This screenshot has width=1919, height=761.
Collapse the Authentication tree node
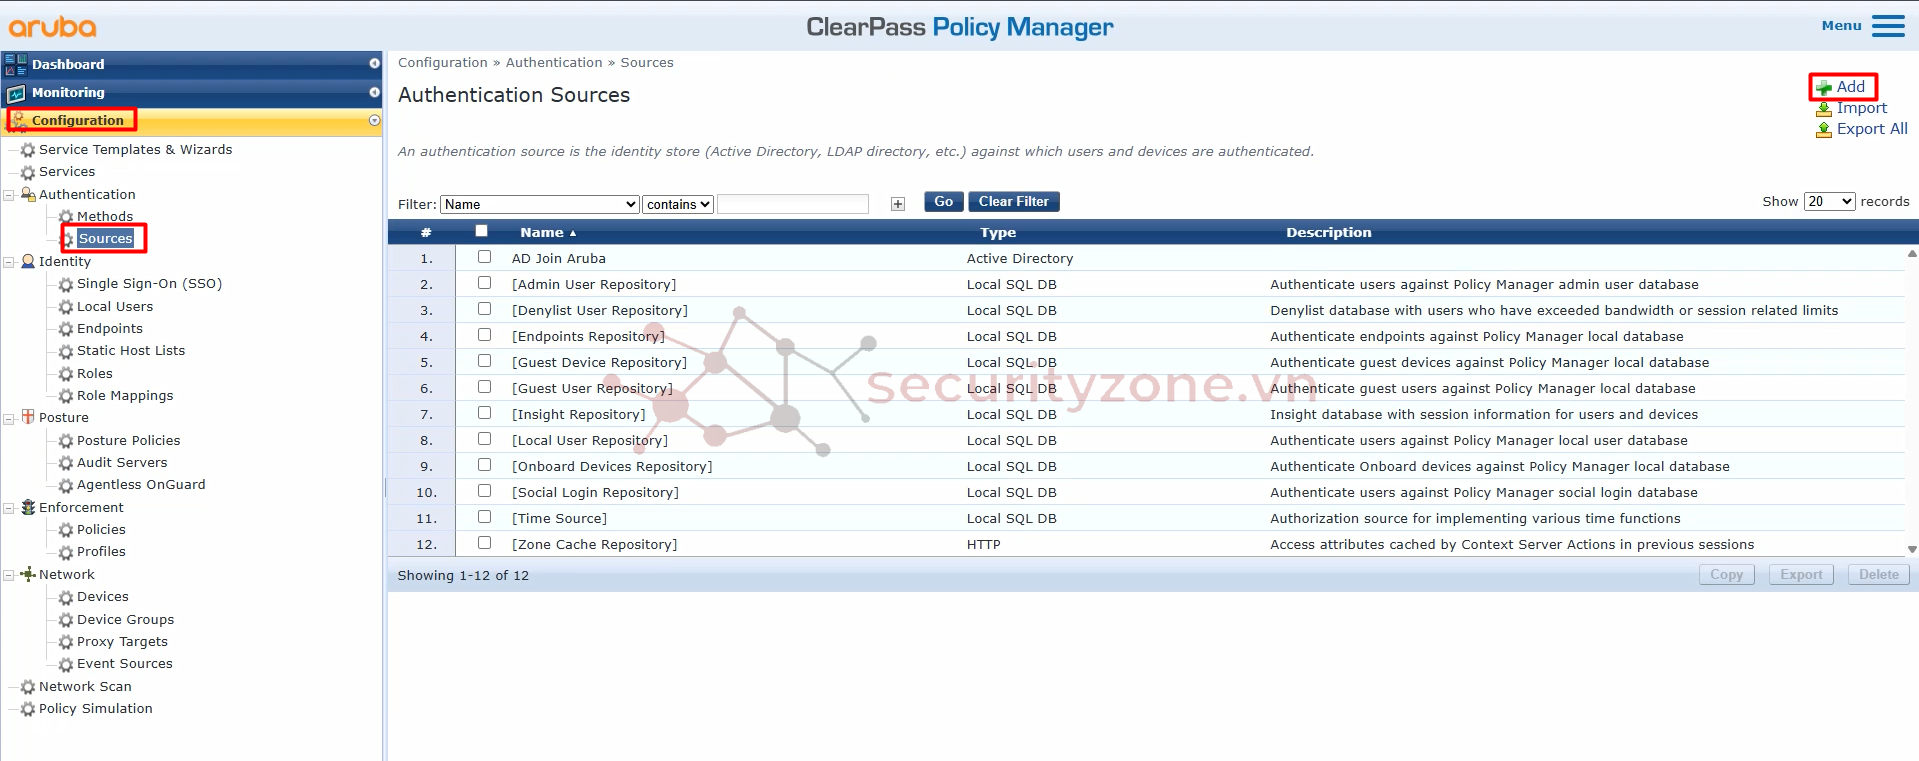[9, 195]
